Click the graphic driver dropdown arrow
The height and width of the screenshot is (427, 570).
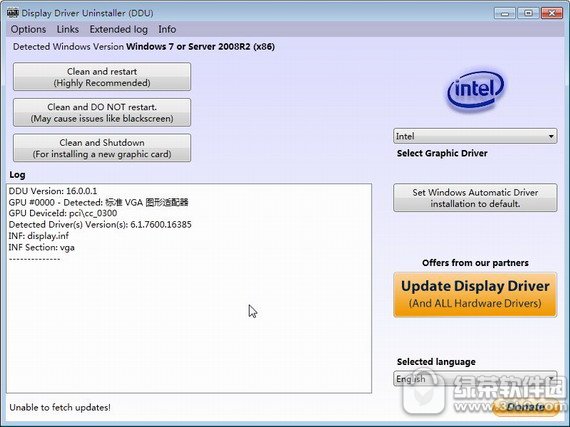coord(551,136)
